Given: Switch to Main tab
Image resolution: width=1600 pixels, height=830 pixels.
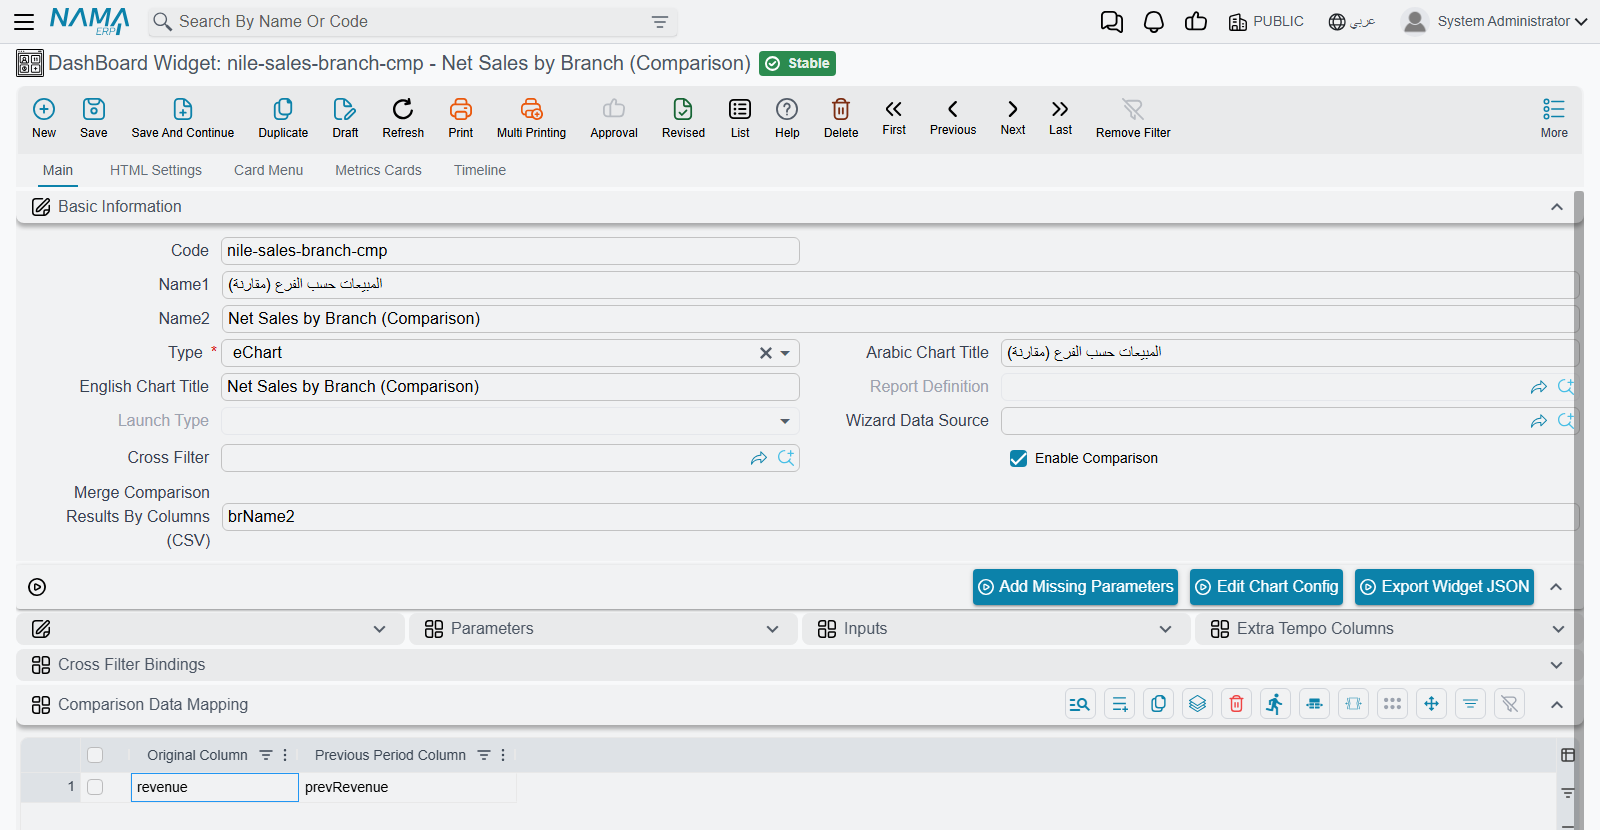Looking at the screenshot, I should (58, 170).
